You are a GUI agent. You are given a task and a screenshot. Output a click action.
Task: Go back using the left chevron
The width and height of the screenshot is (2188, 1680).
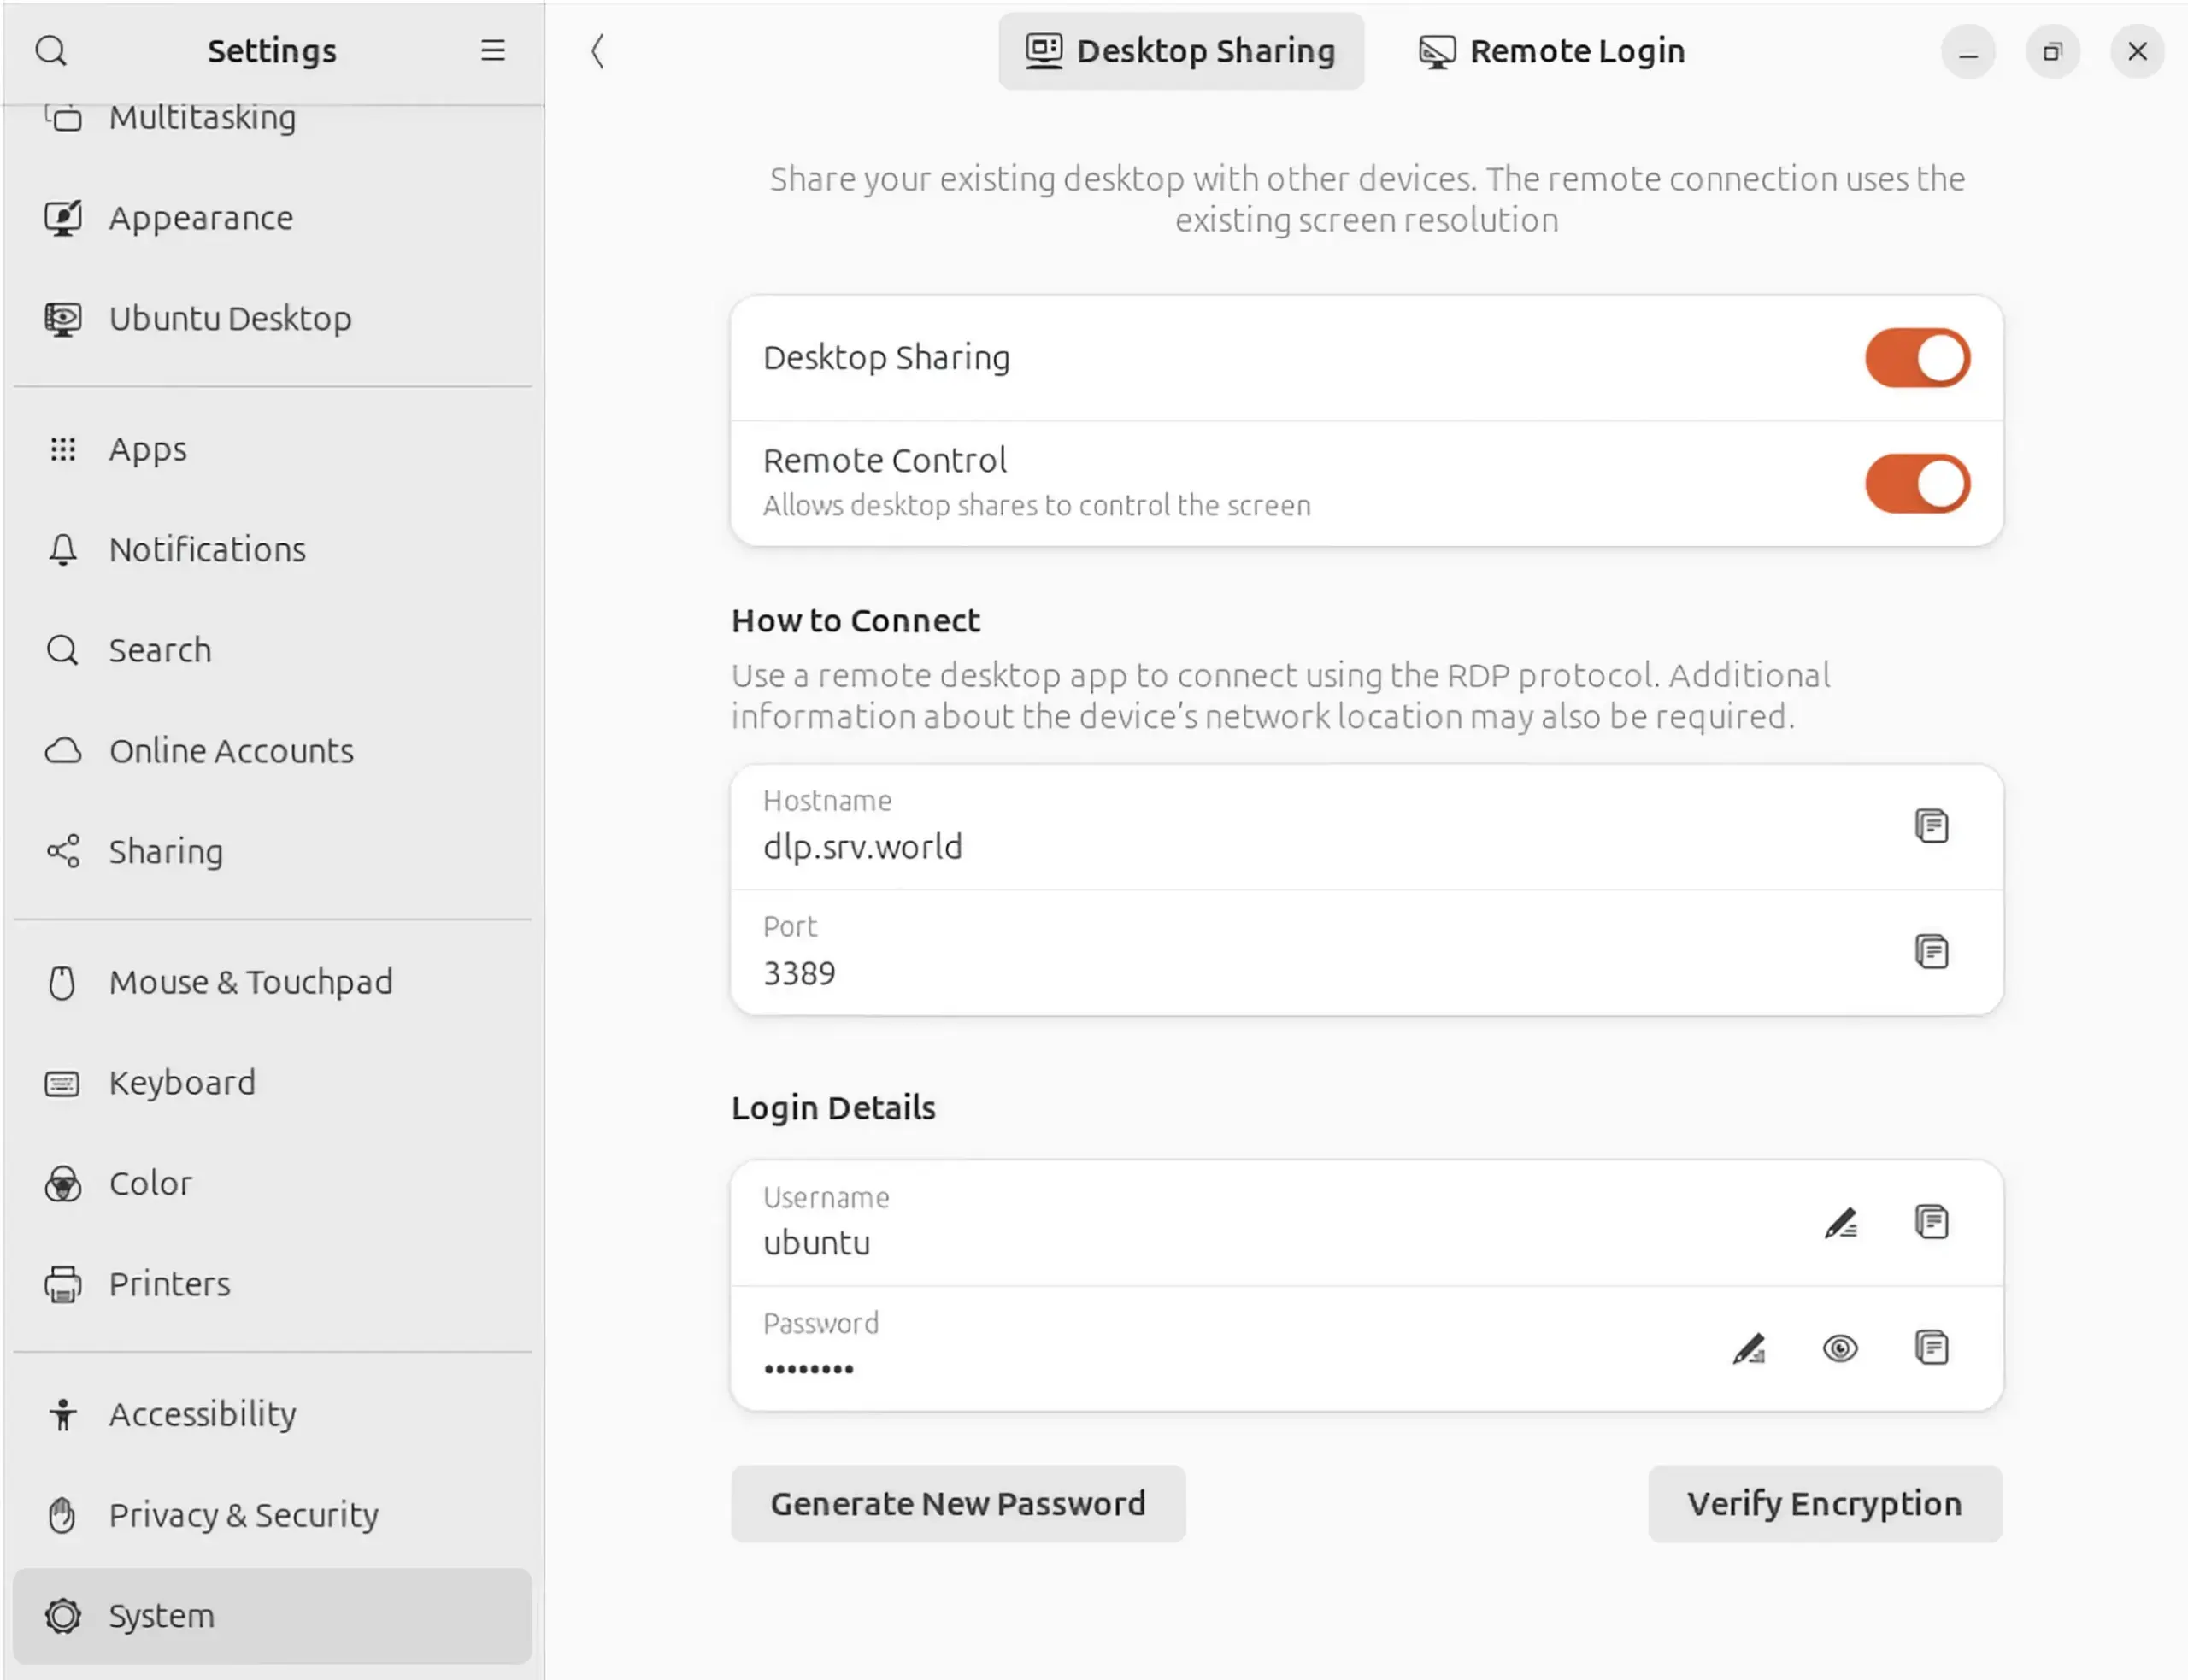coord(597,51)
